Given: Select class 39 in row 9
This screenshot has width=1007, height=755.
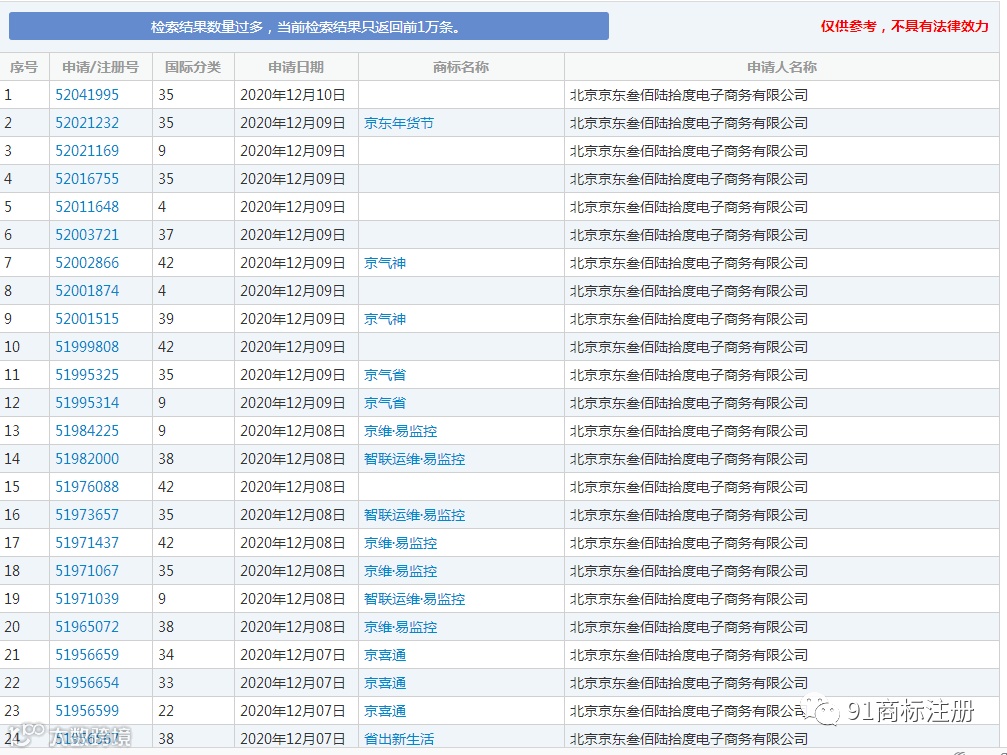Looking at the screenshot, I should point(166,319).
